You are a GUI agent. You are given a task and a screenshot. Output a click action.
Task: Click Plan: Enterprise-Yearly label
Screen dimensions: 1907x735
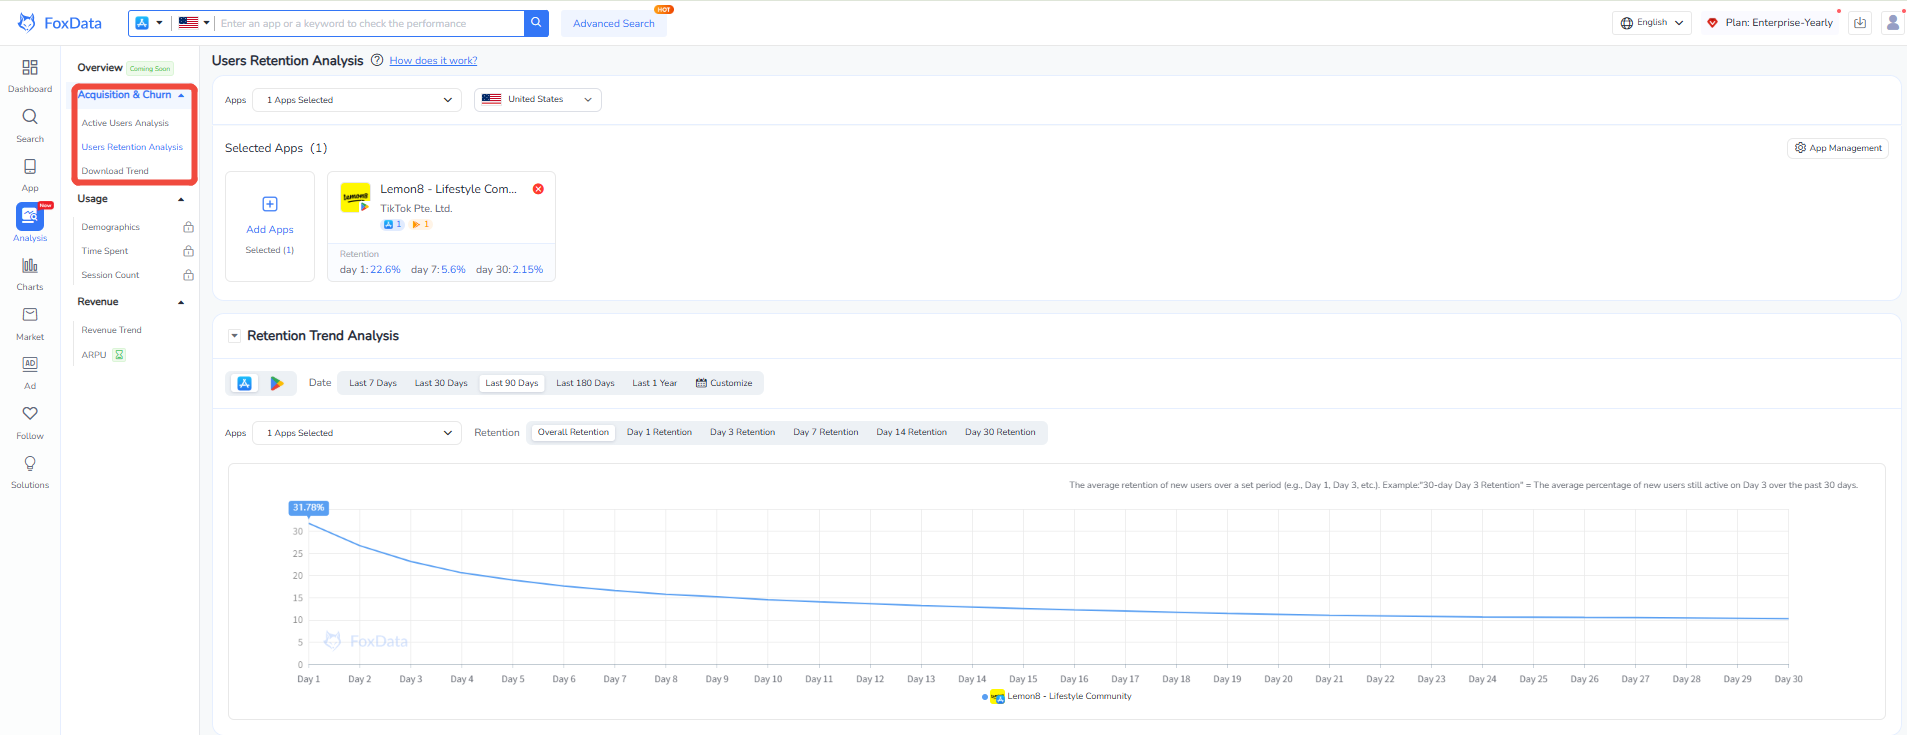tap(1779, 22)
